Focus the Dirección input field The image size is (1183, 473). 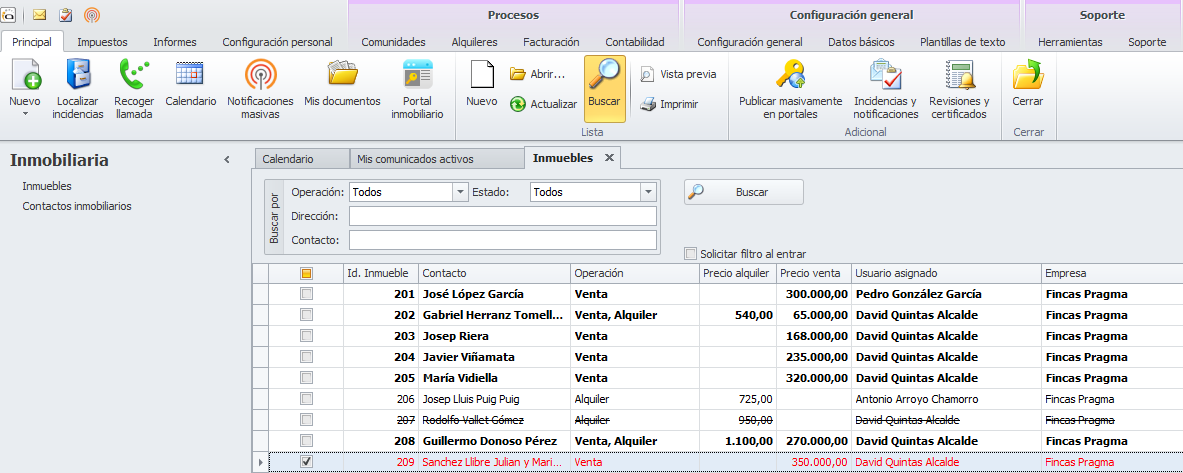502,217
